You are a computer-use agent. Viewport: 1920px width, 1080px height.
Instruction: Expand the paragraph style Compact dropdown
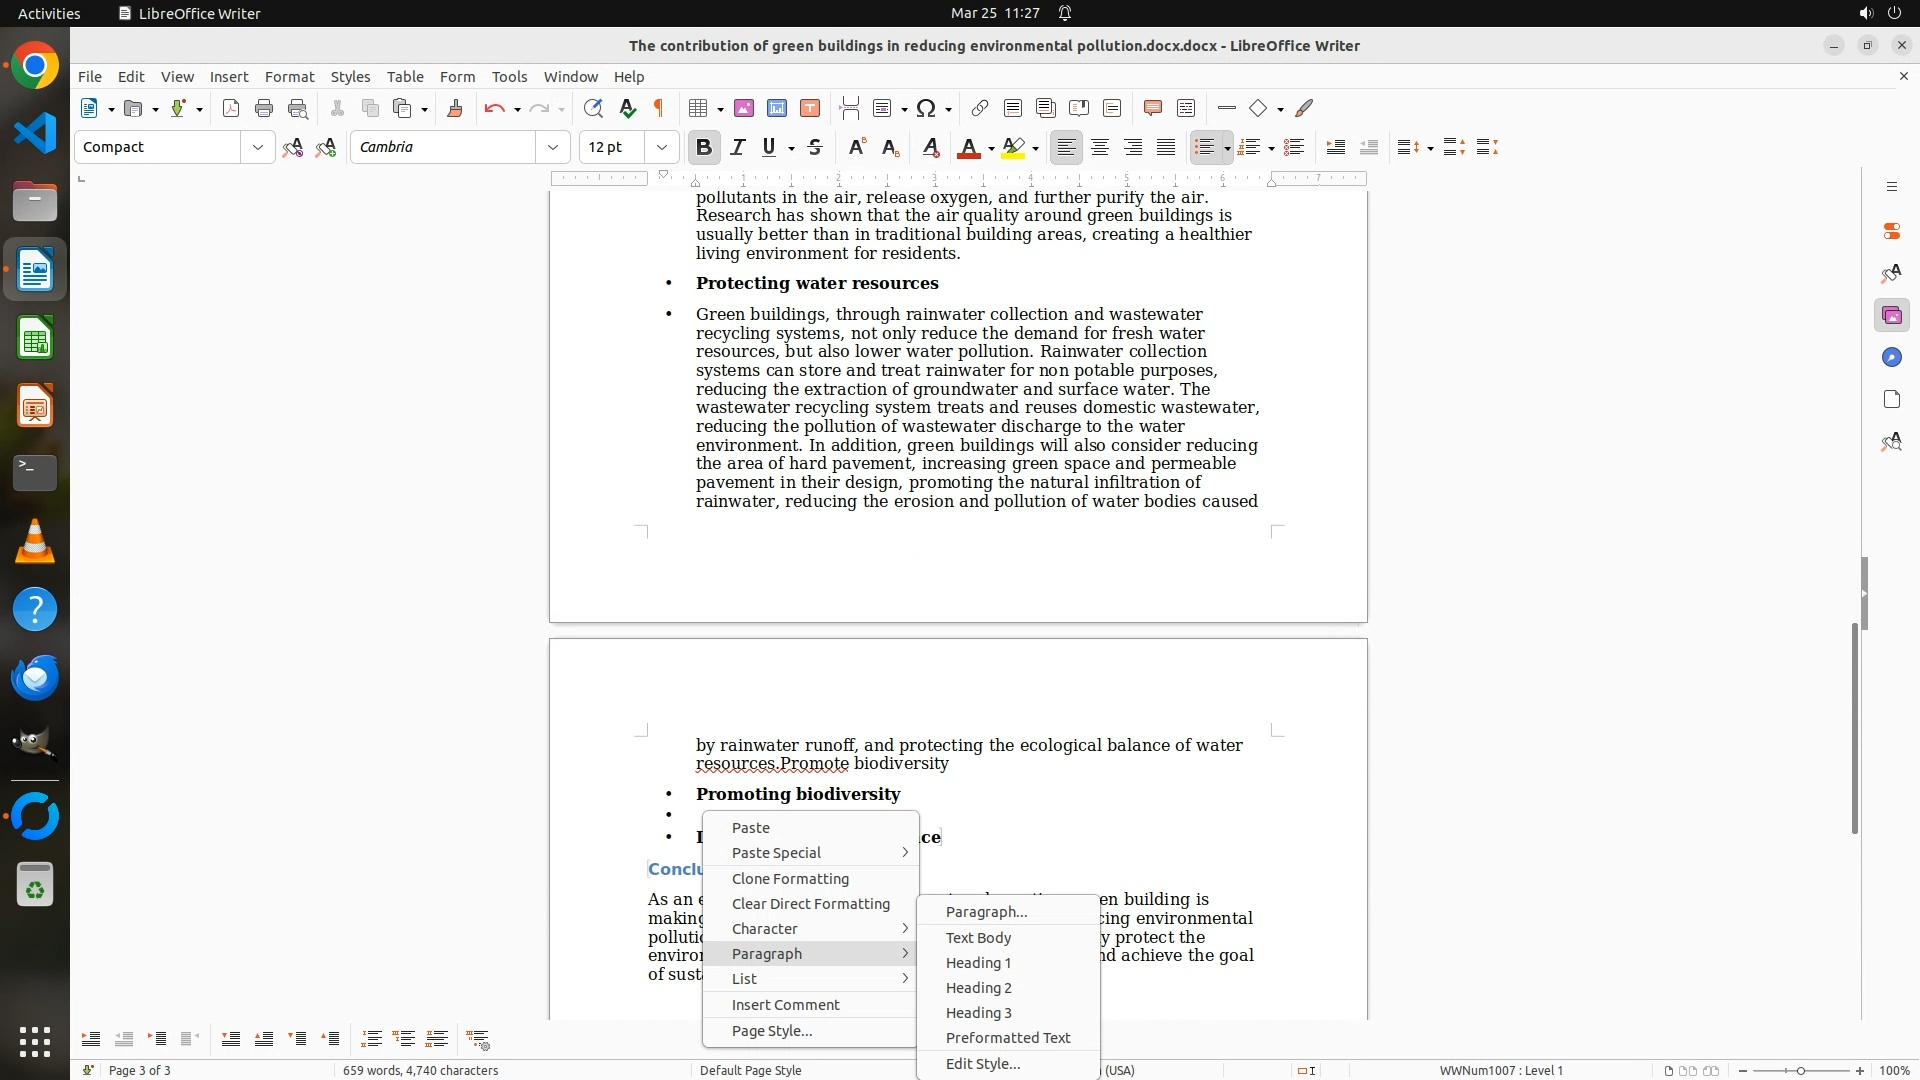pyautogui.click(x=258, y=148)
